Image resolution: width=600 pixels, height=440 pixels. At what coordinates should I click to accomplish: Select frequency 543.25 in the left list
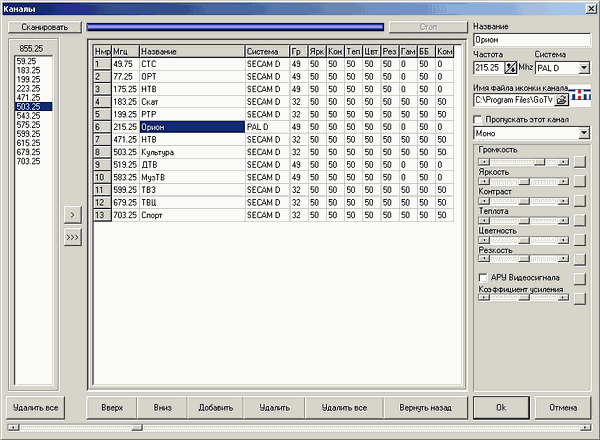(33, 116)
